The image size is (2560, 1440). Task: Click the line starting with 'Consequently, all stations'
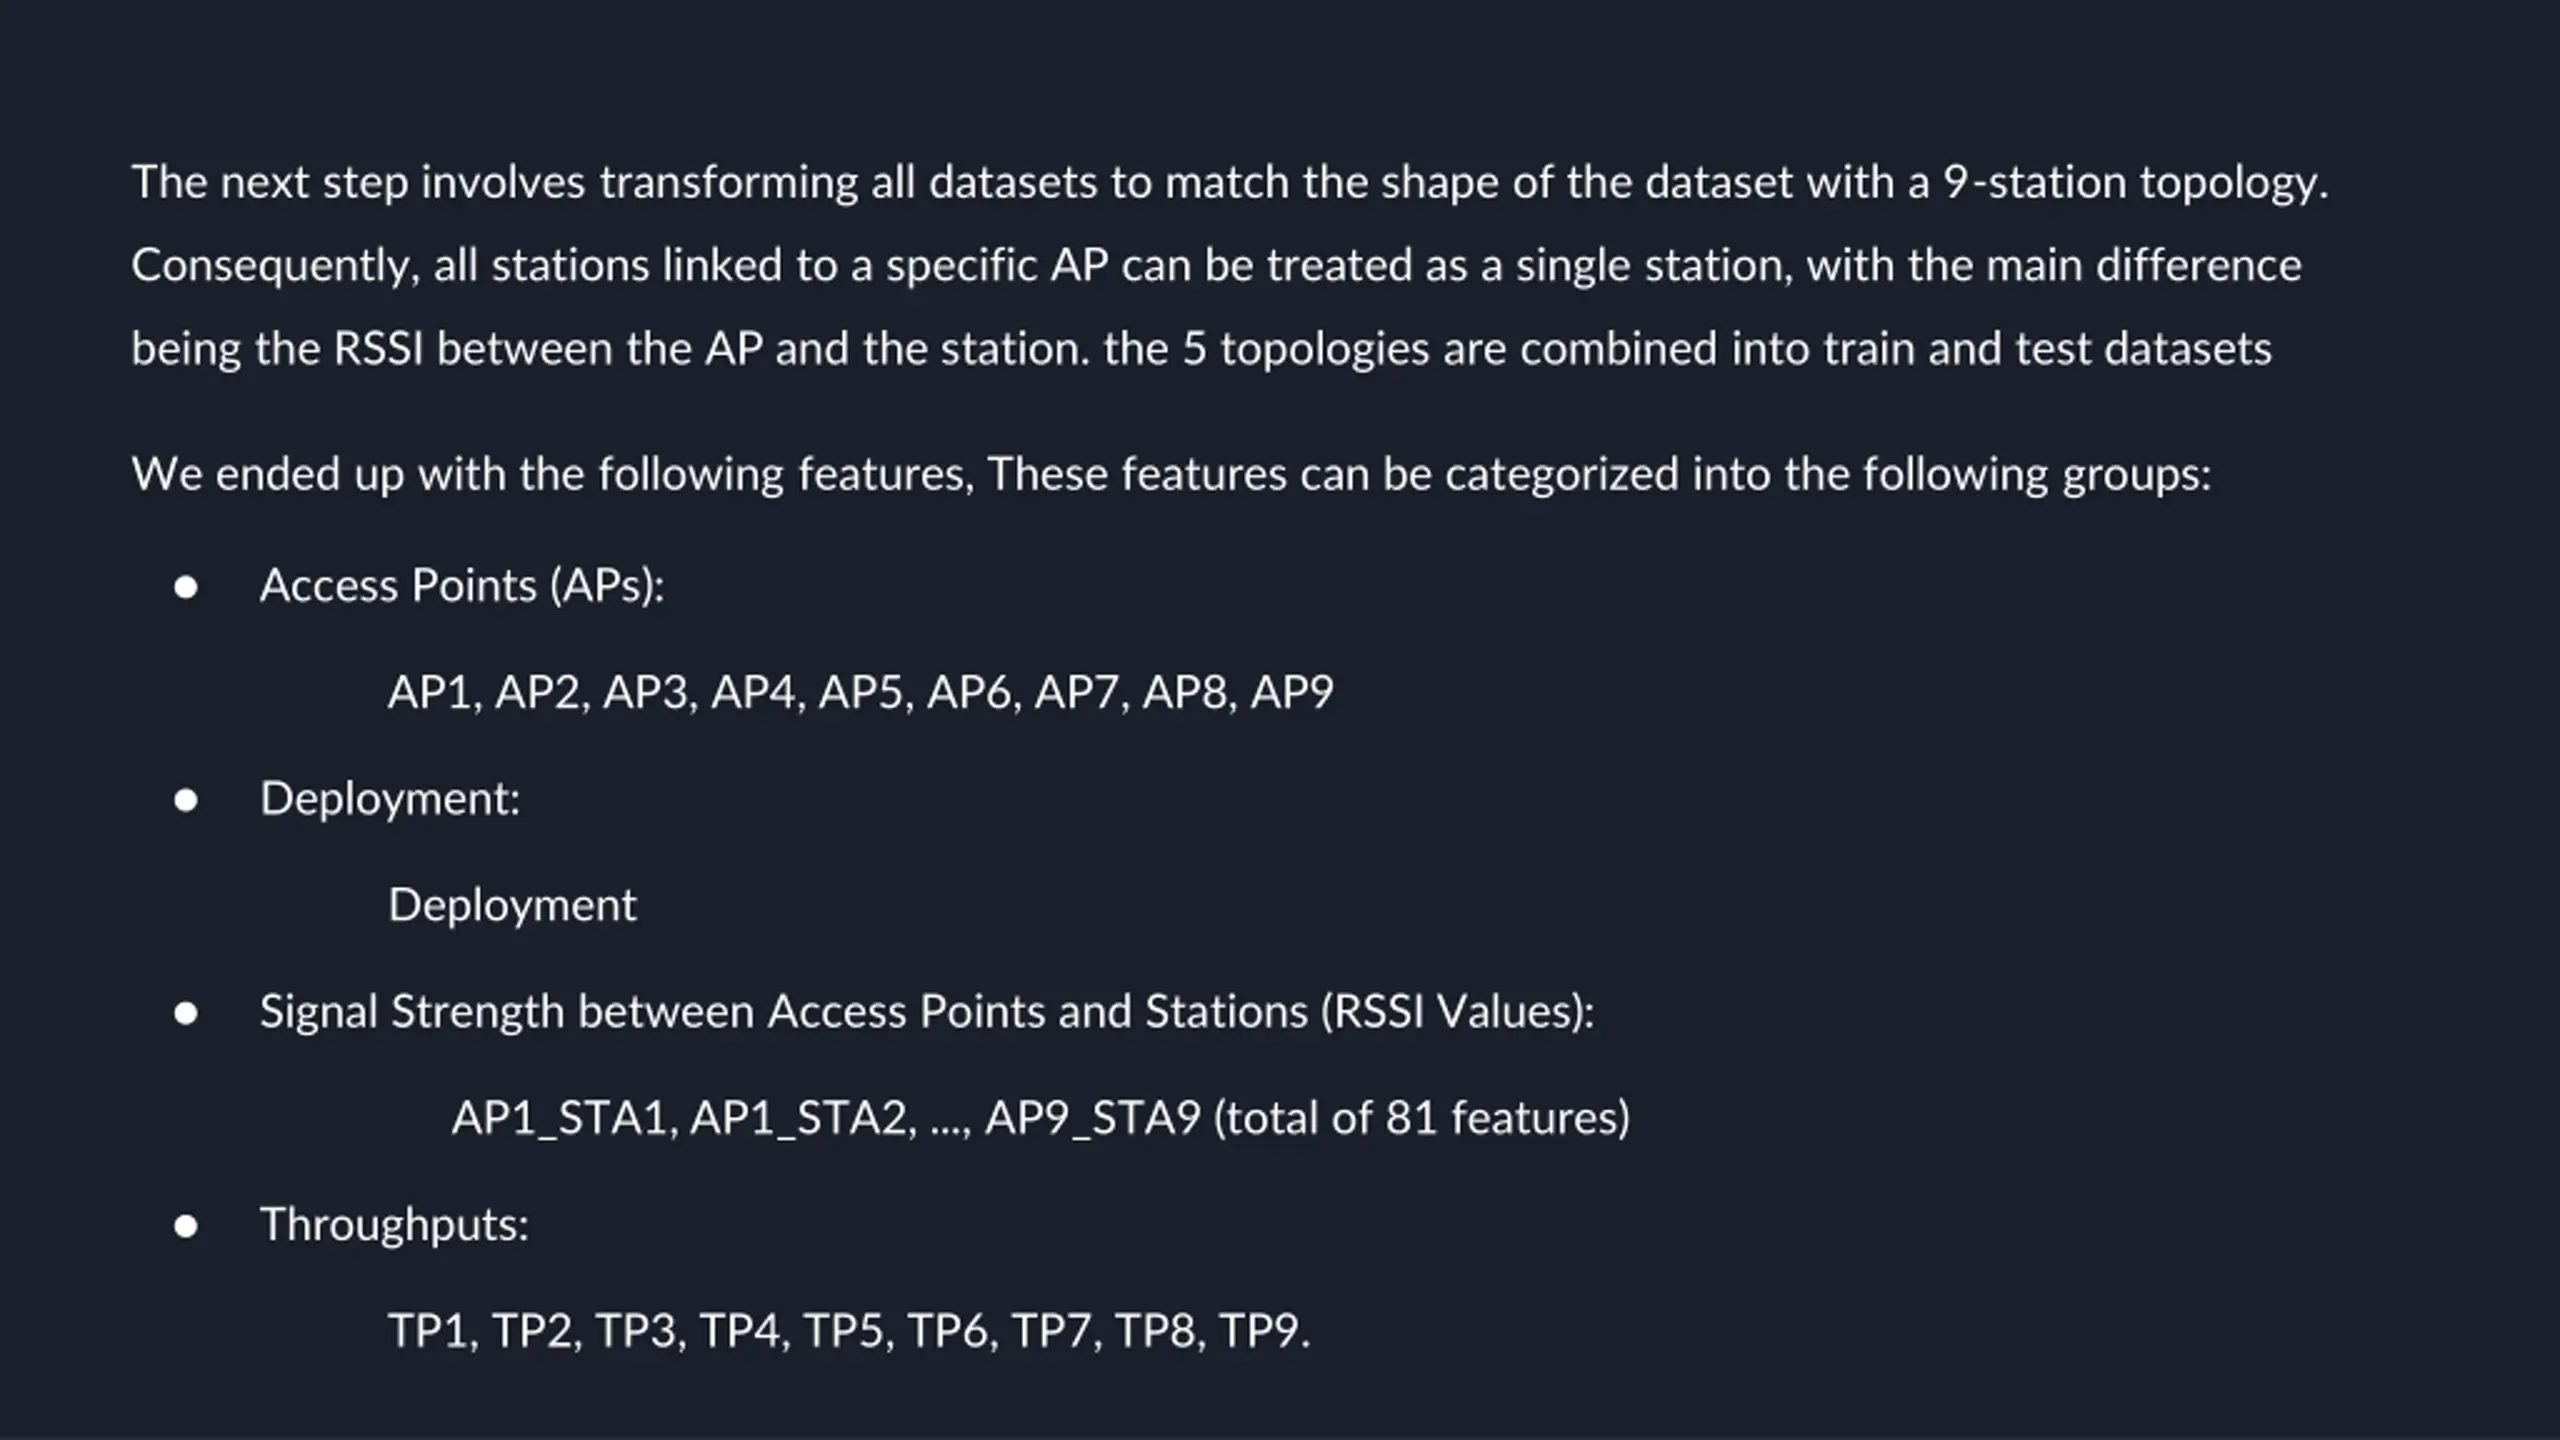click(1216, 266)
